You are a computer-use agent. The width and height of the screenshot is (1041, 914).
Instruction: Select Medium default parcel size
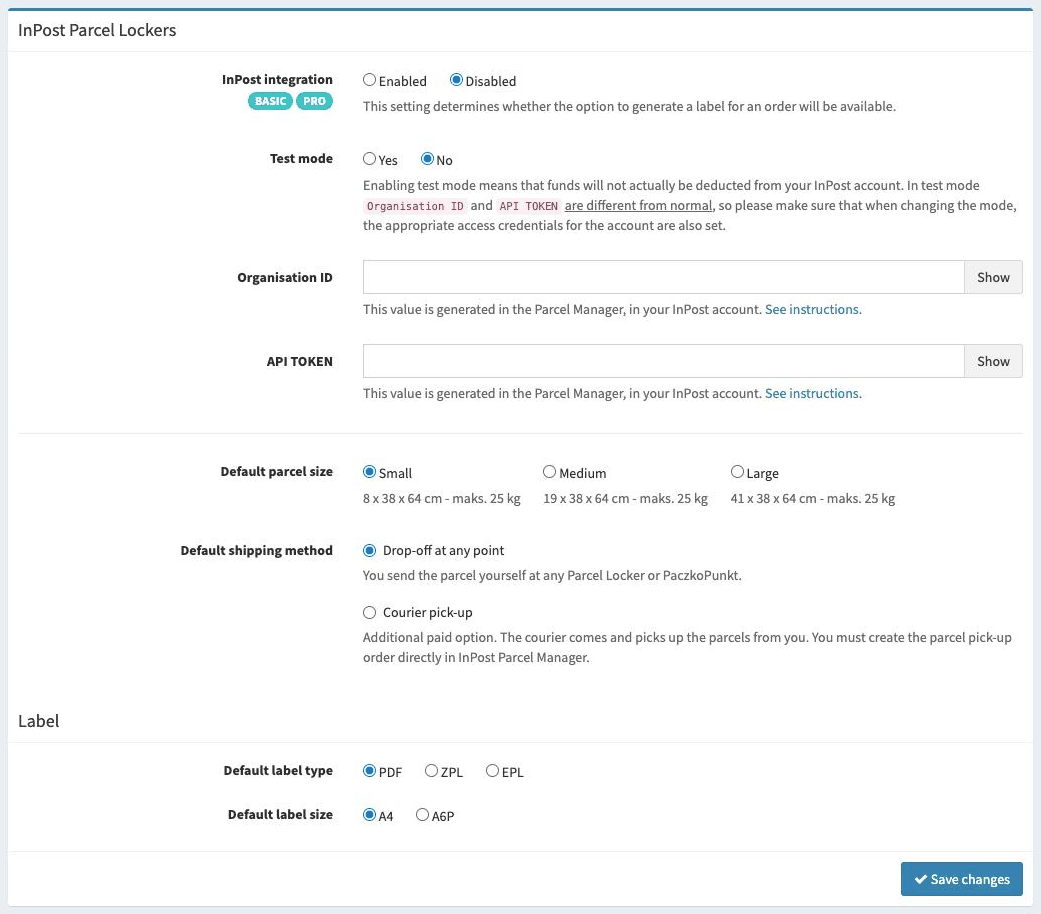(549, 472)
